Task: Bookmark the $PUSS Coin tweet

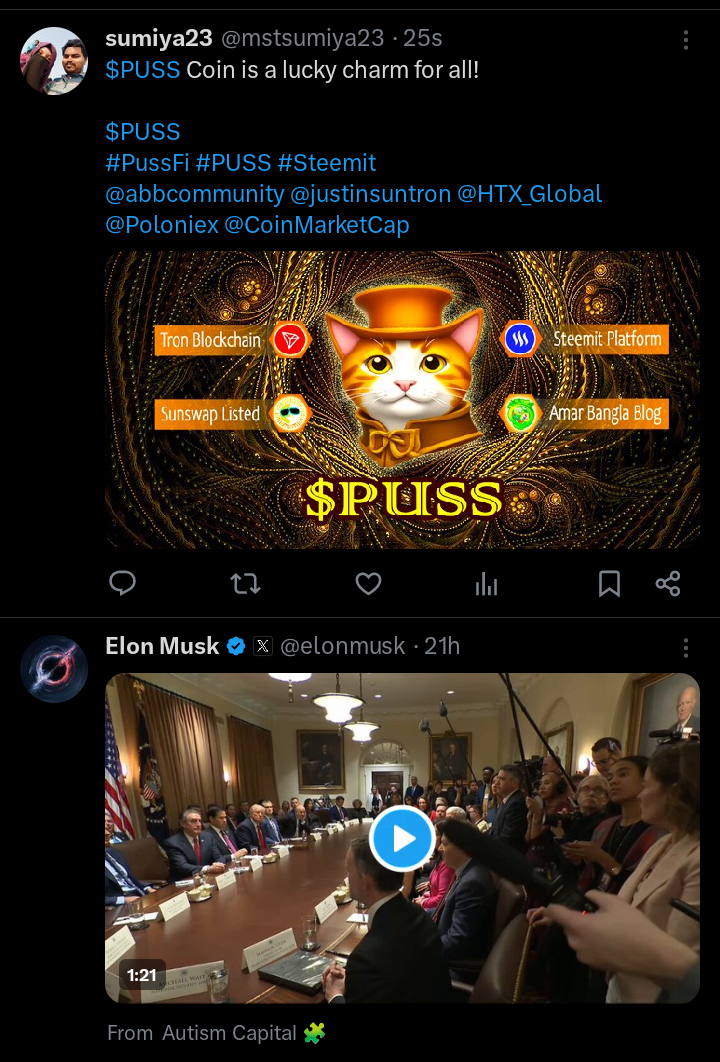Action: (609, 583)
